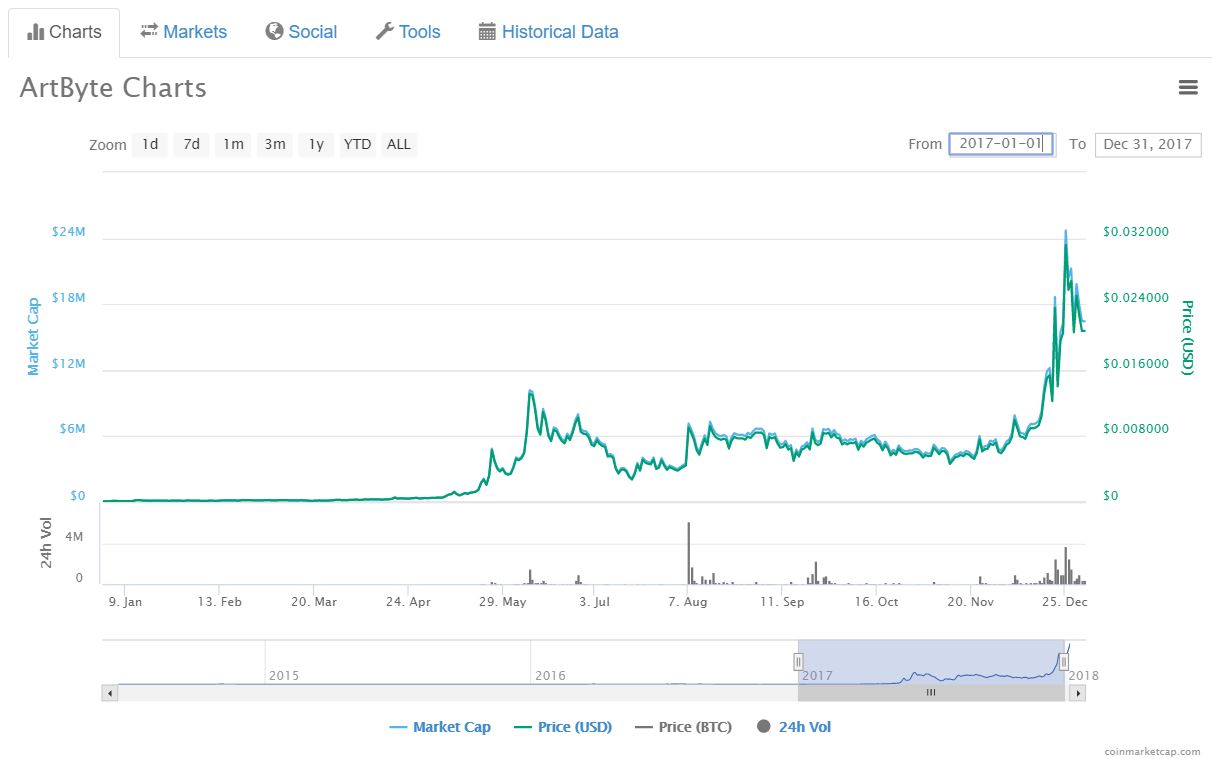This screenshot has width=1224, height=759.
Task: Open the Tools tab
Action: point(408,32)
